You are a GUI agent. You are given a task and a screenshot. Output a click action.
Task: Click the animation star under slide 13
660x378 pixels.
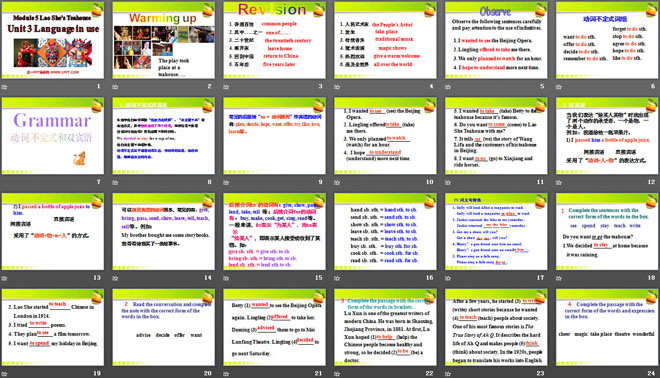point(4,278)
